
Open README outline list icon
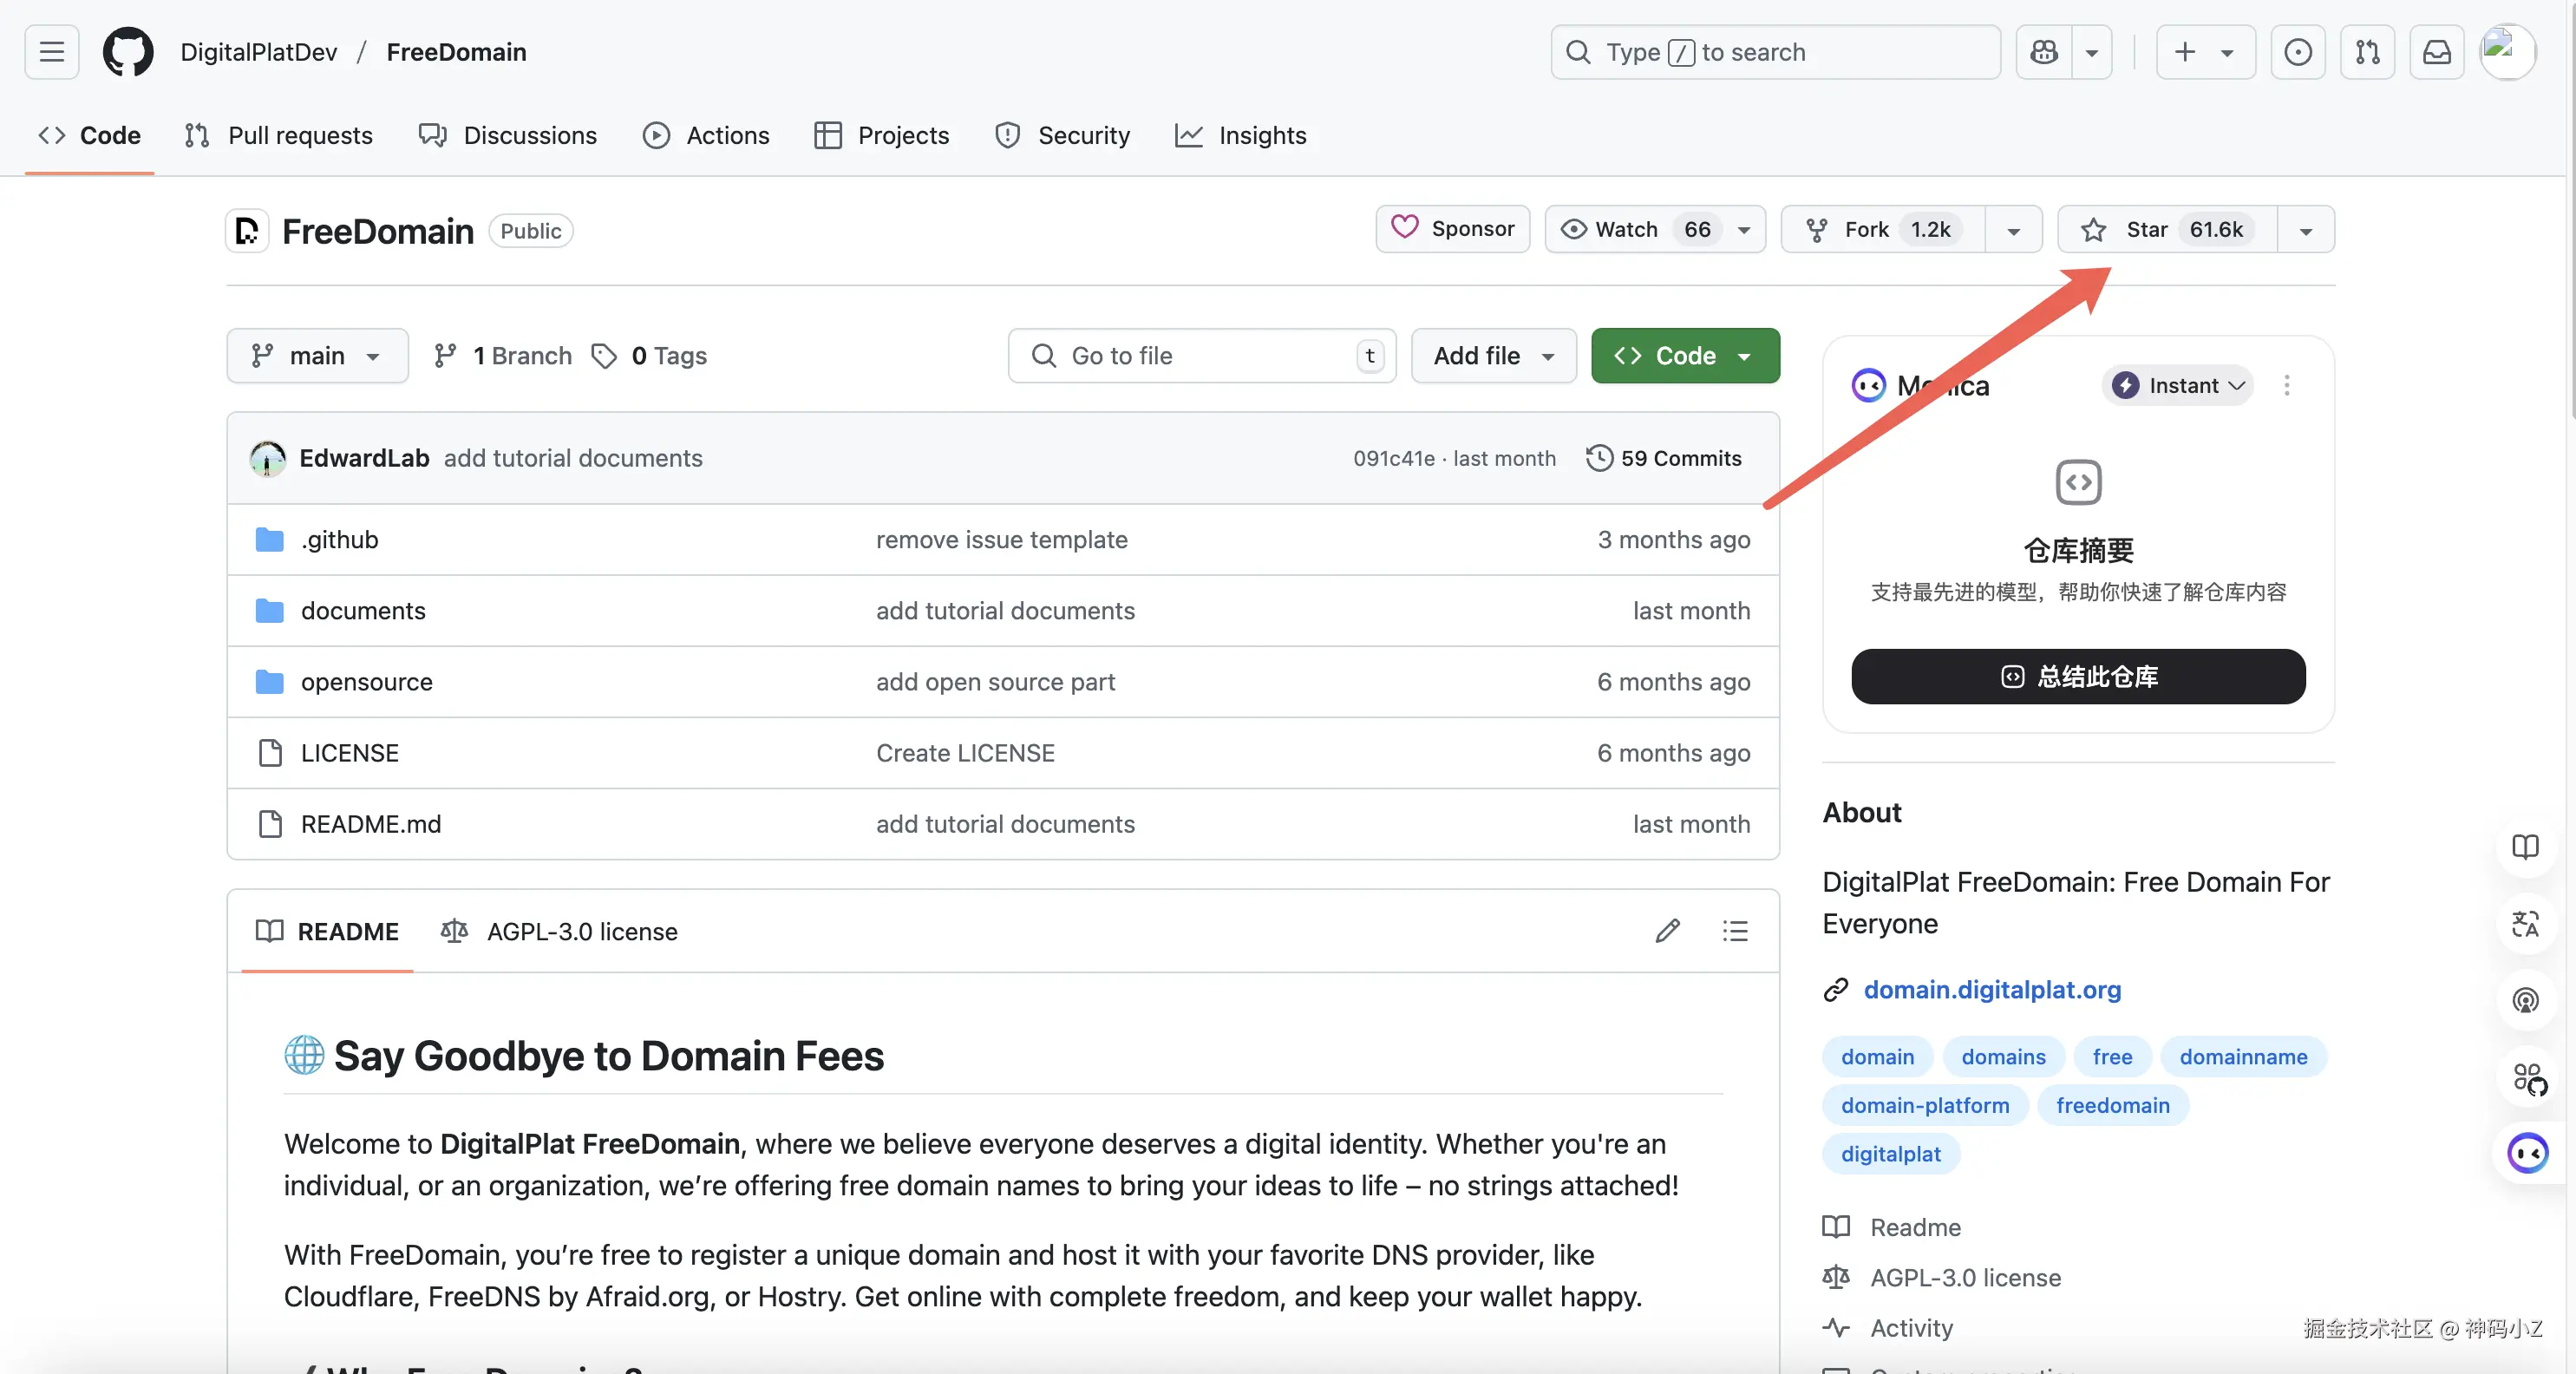[1735, 931]
